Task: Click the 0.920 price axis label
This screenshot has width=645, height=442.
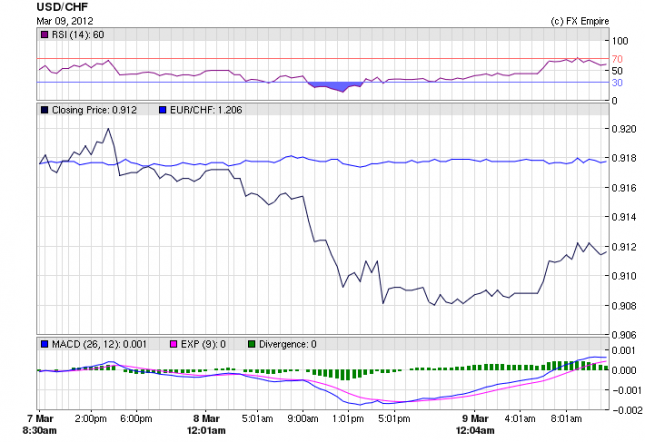Action: coord(624,129)
